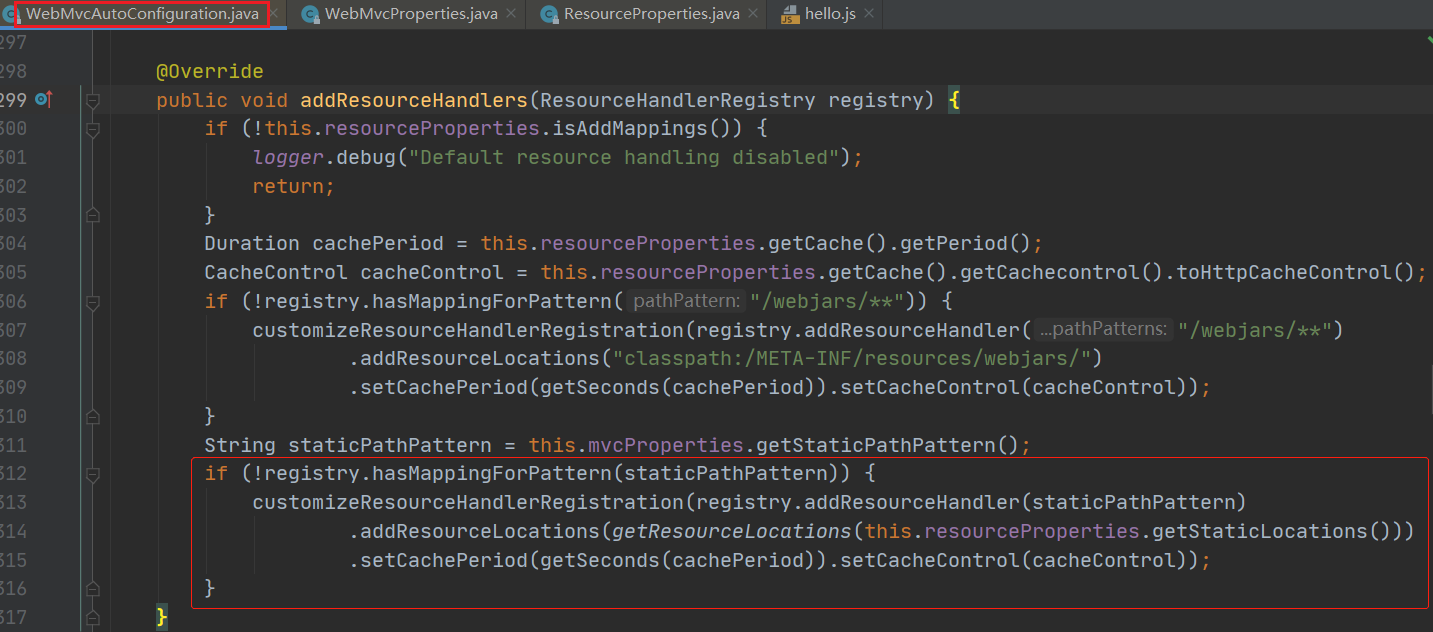Click "/webjars/**" in hasMappingForPattern call
The width and height of the screenshot is (1433, 632).
tap(828, 300)
